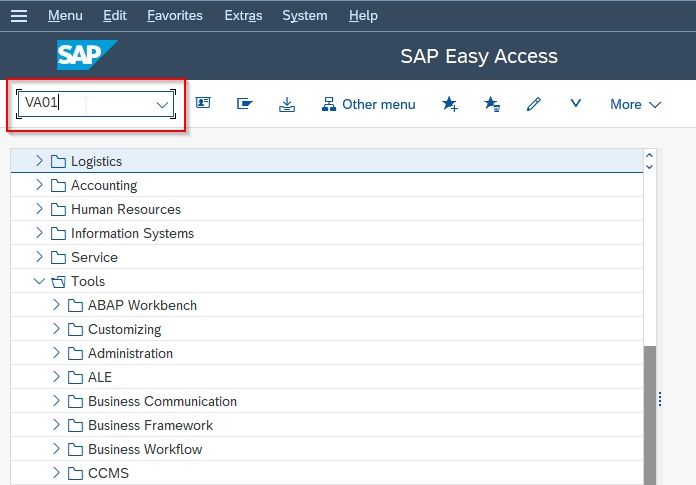Click the Customizing folder icon
The width and height of the screenshot is (696, 485).
pyautogui.click(x=75, y=330)
